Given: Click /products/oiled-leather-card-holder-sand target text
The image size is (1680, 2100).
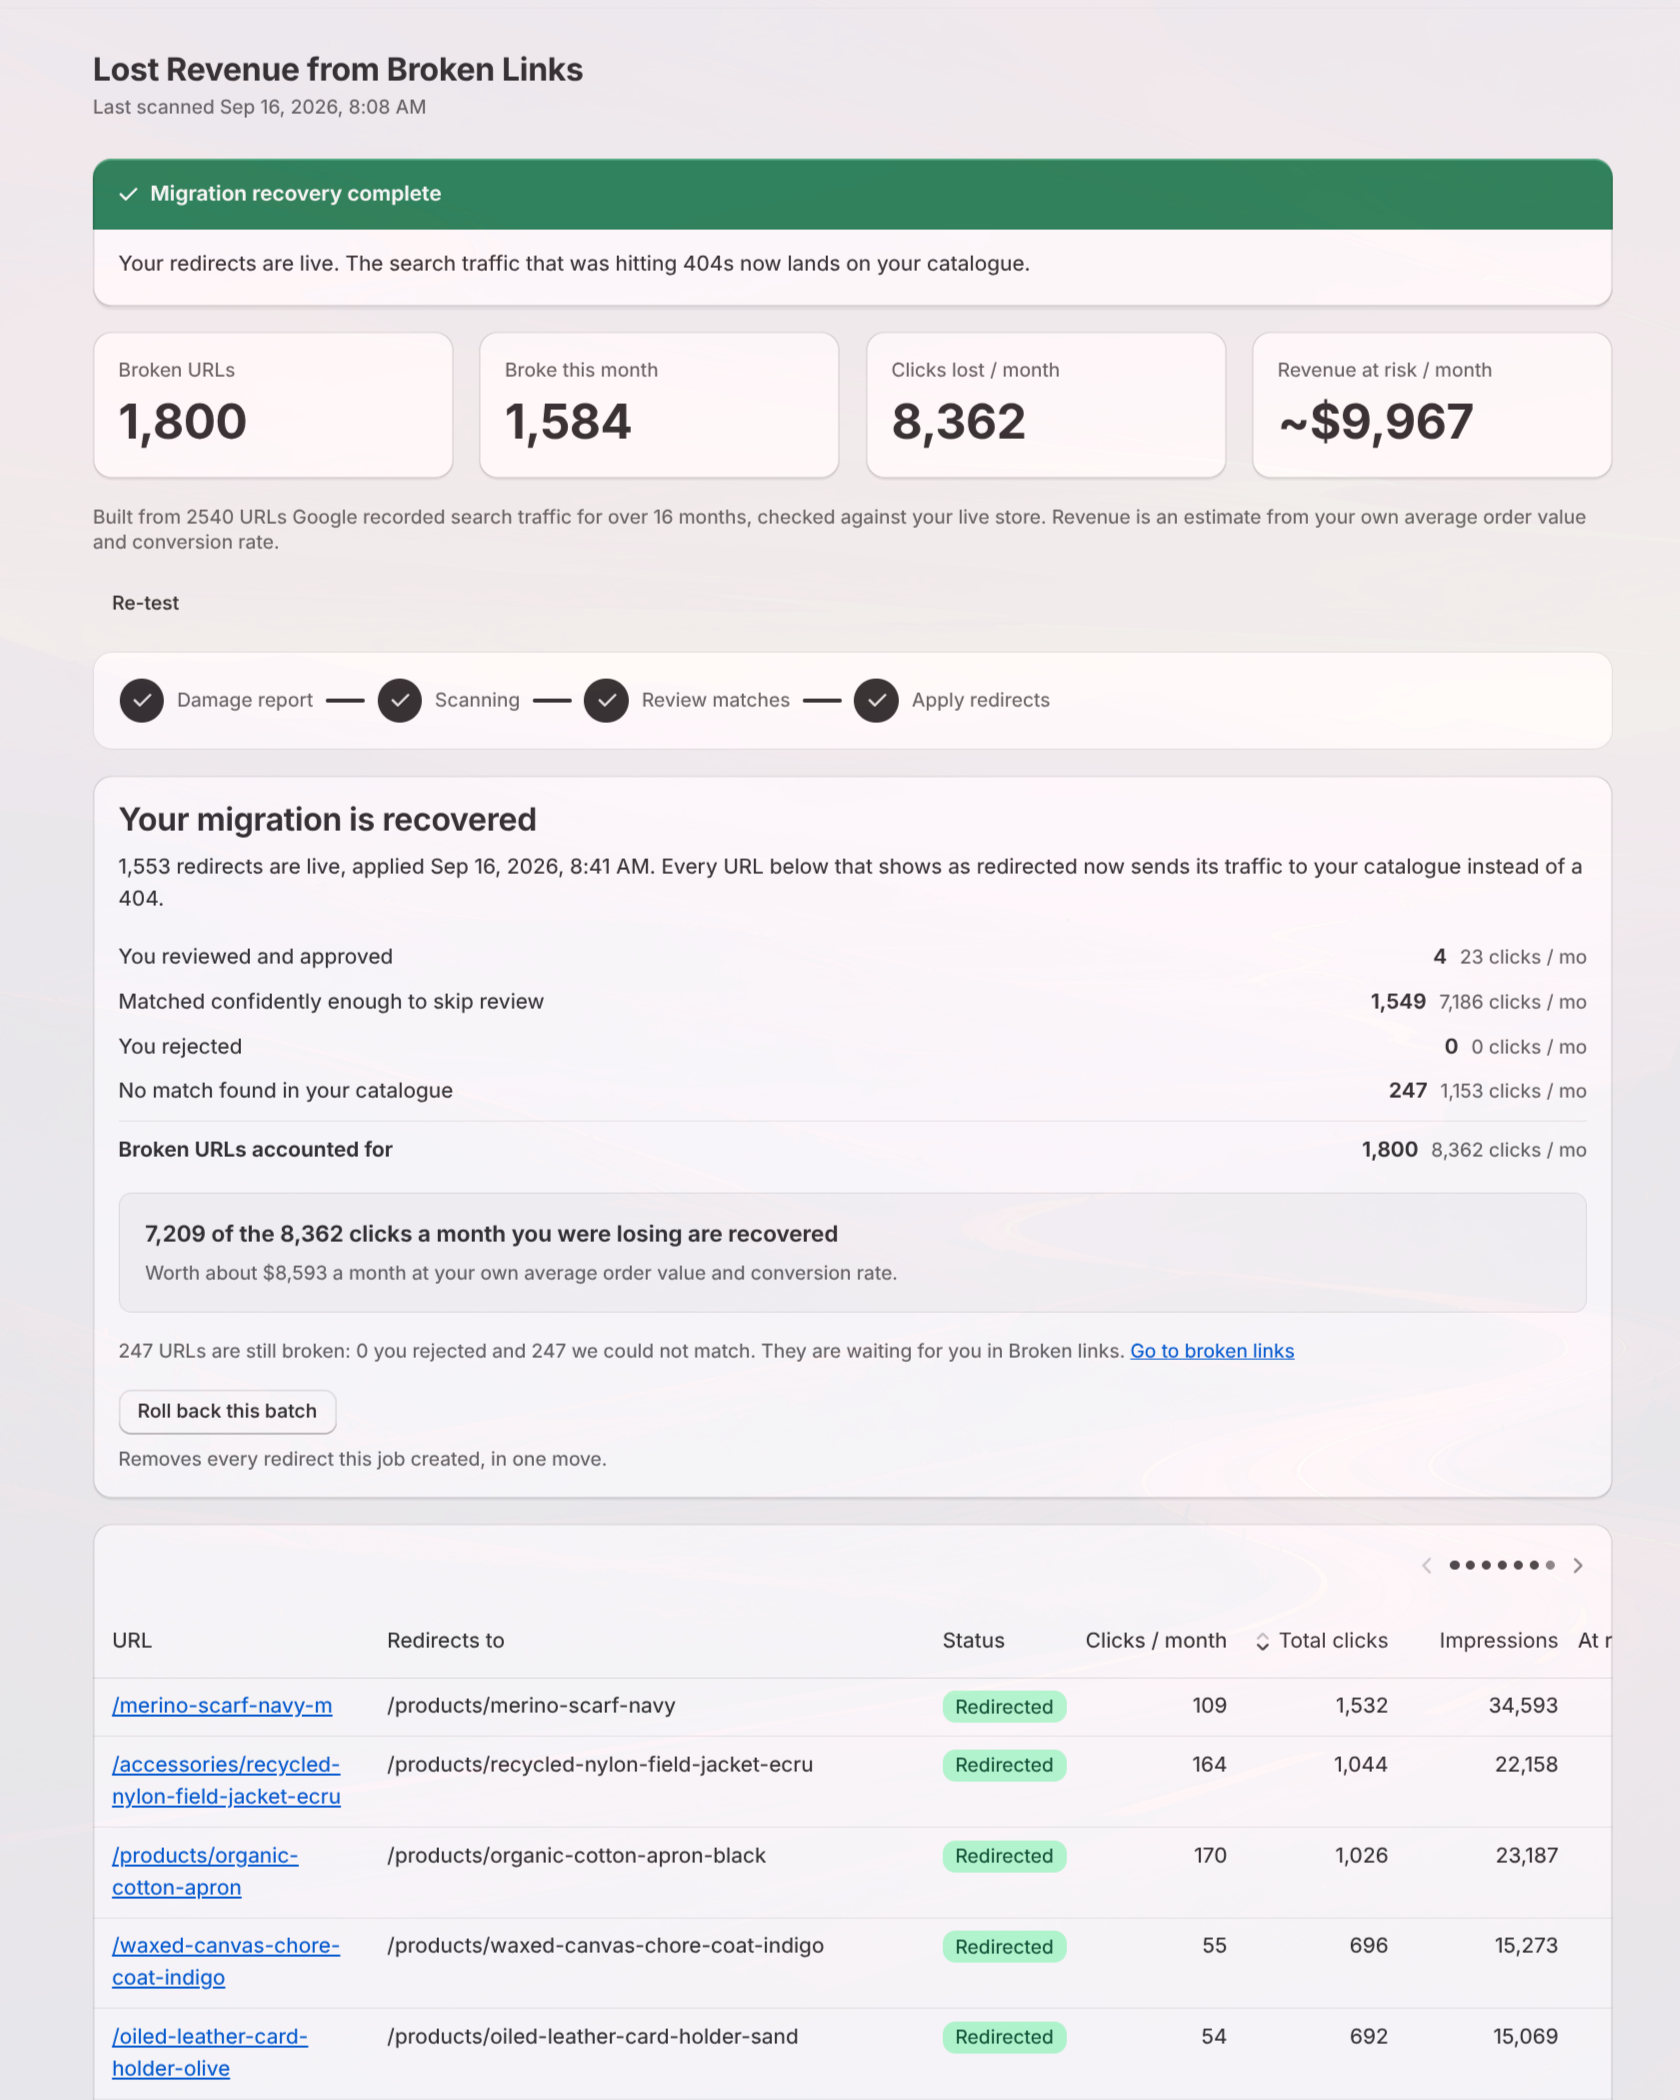Looking at the screenshot, I should pos(592,2037).
